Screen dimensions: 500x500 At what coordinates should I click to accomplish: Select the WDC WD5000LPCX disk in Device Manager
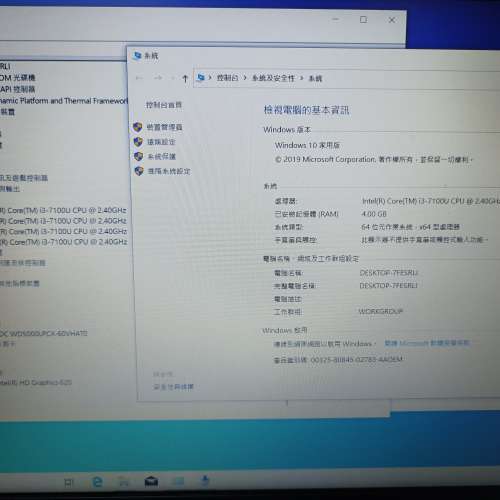(x=44, y=333)
